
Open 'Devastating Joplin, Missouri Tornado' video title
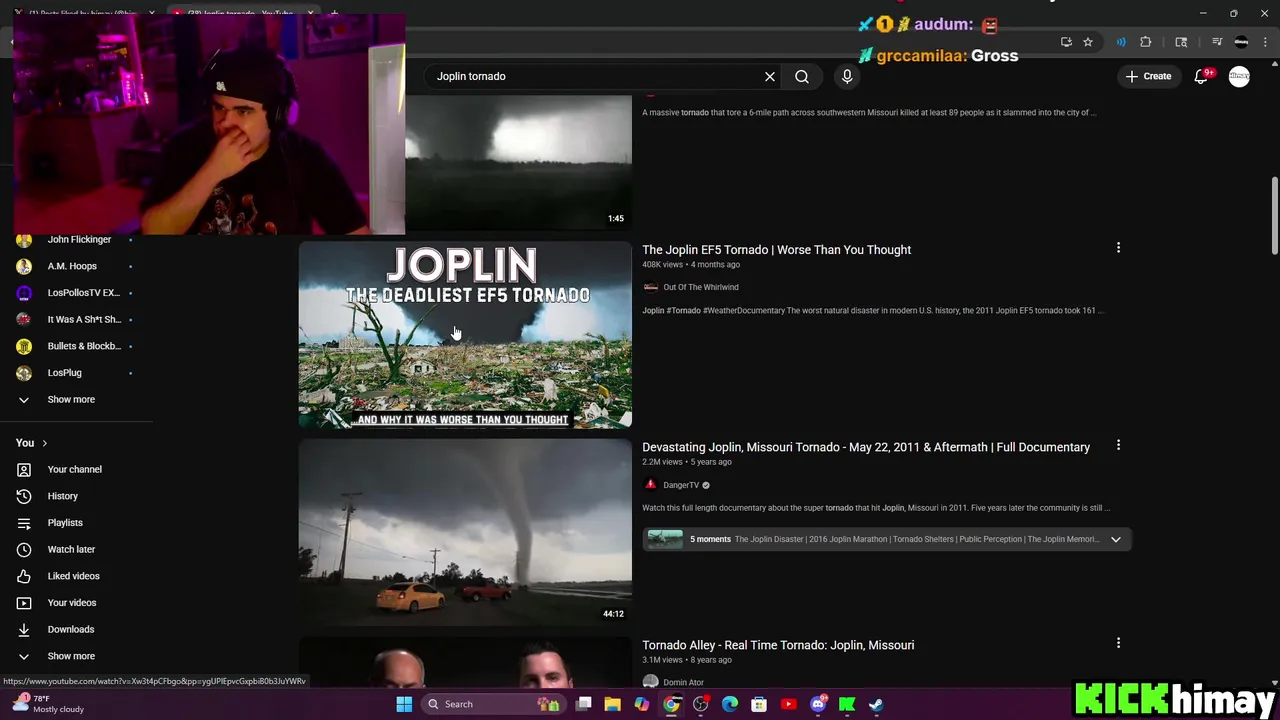coord(866,447)
